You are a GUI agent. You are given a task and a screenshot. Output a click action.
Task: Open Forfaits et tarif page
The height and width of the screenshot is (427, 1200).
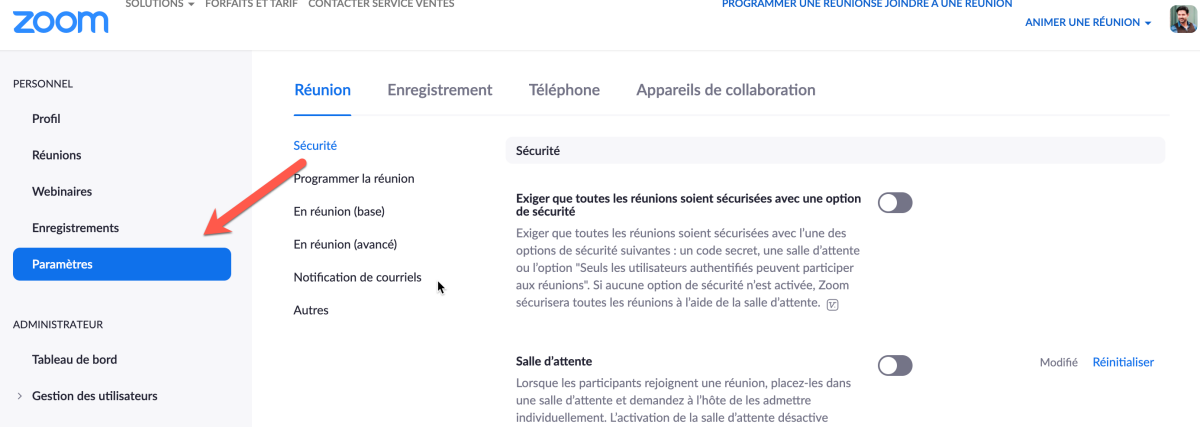click(x=252, y=4)
